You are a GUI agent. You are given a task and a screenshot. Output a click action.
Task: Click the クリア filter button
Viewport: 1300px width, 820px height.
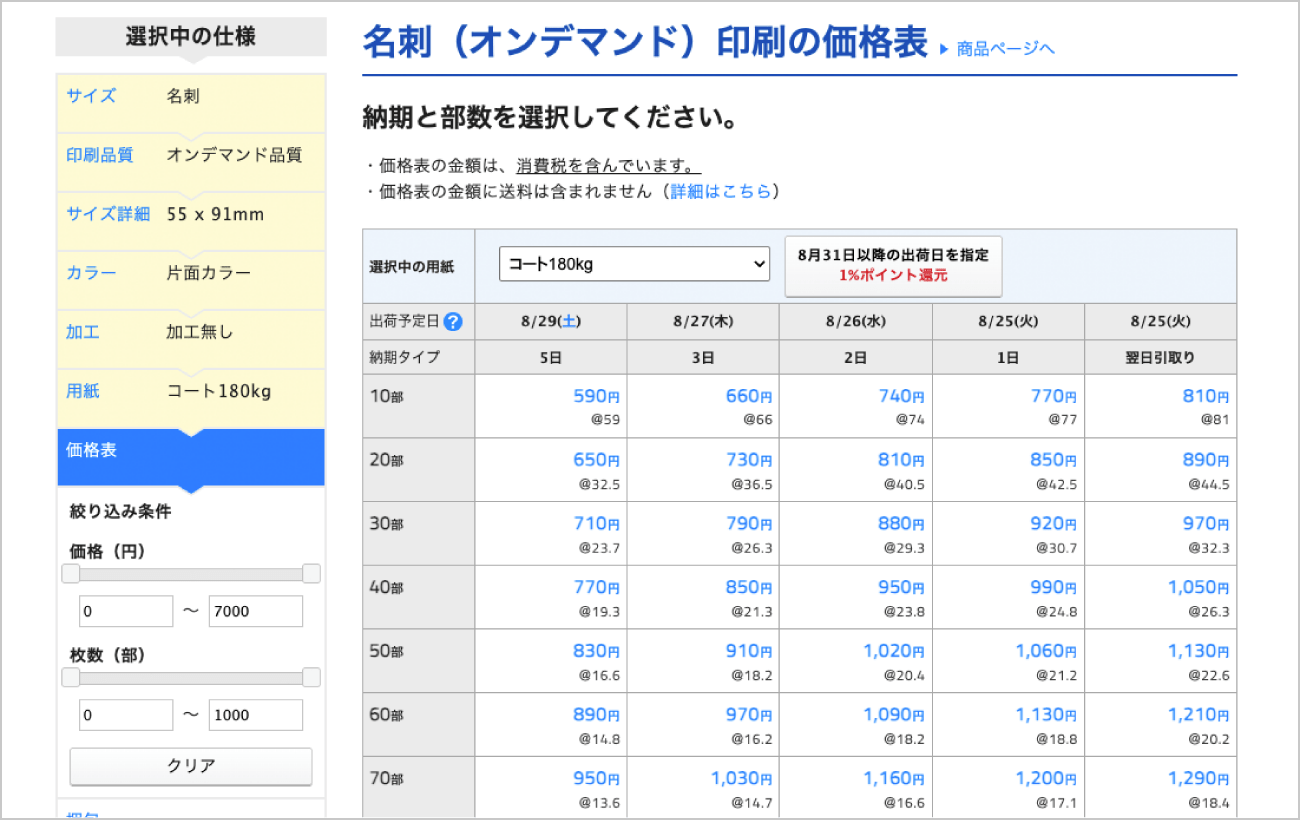tap(191, 766)
